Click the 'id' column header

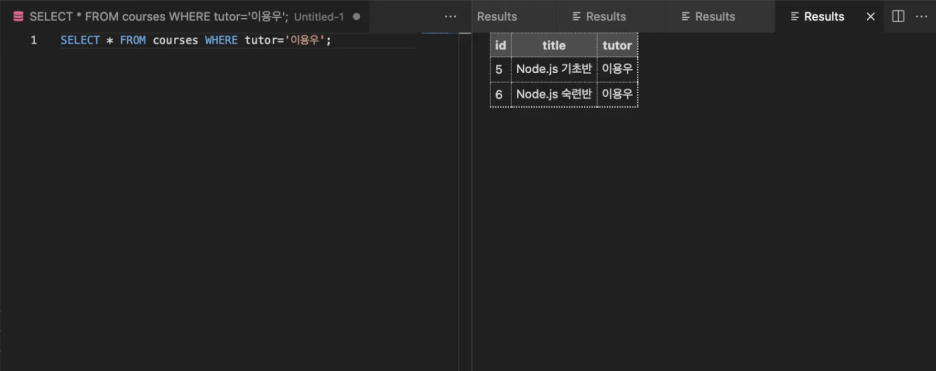[501, 45]
